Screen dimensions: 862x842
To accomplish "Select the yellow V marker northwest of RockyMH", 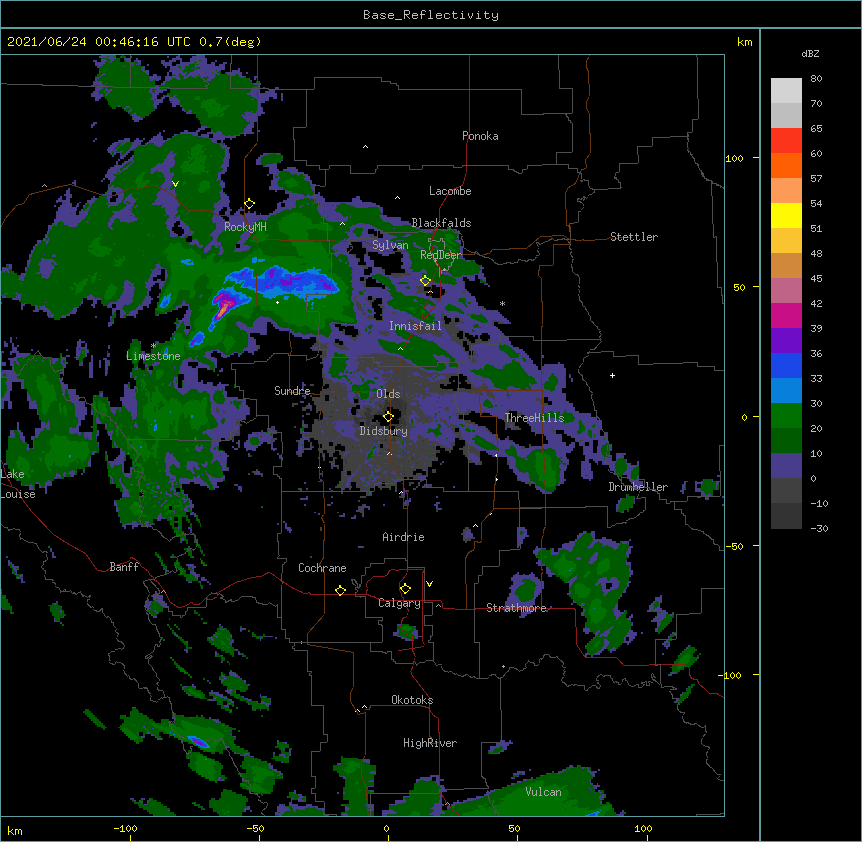I will pos(175,184).
